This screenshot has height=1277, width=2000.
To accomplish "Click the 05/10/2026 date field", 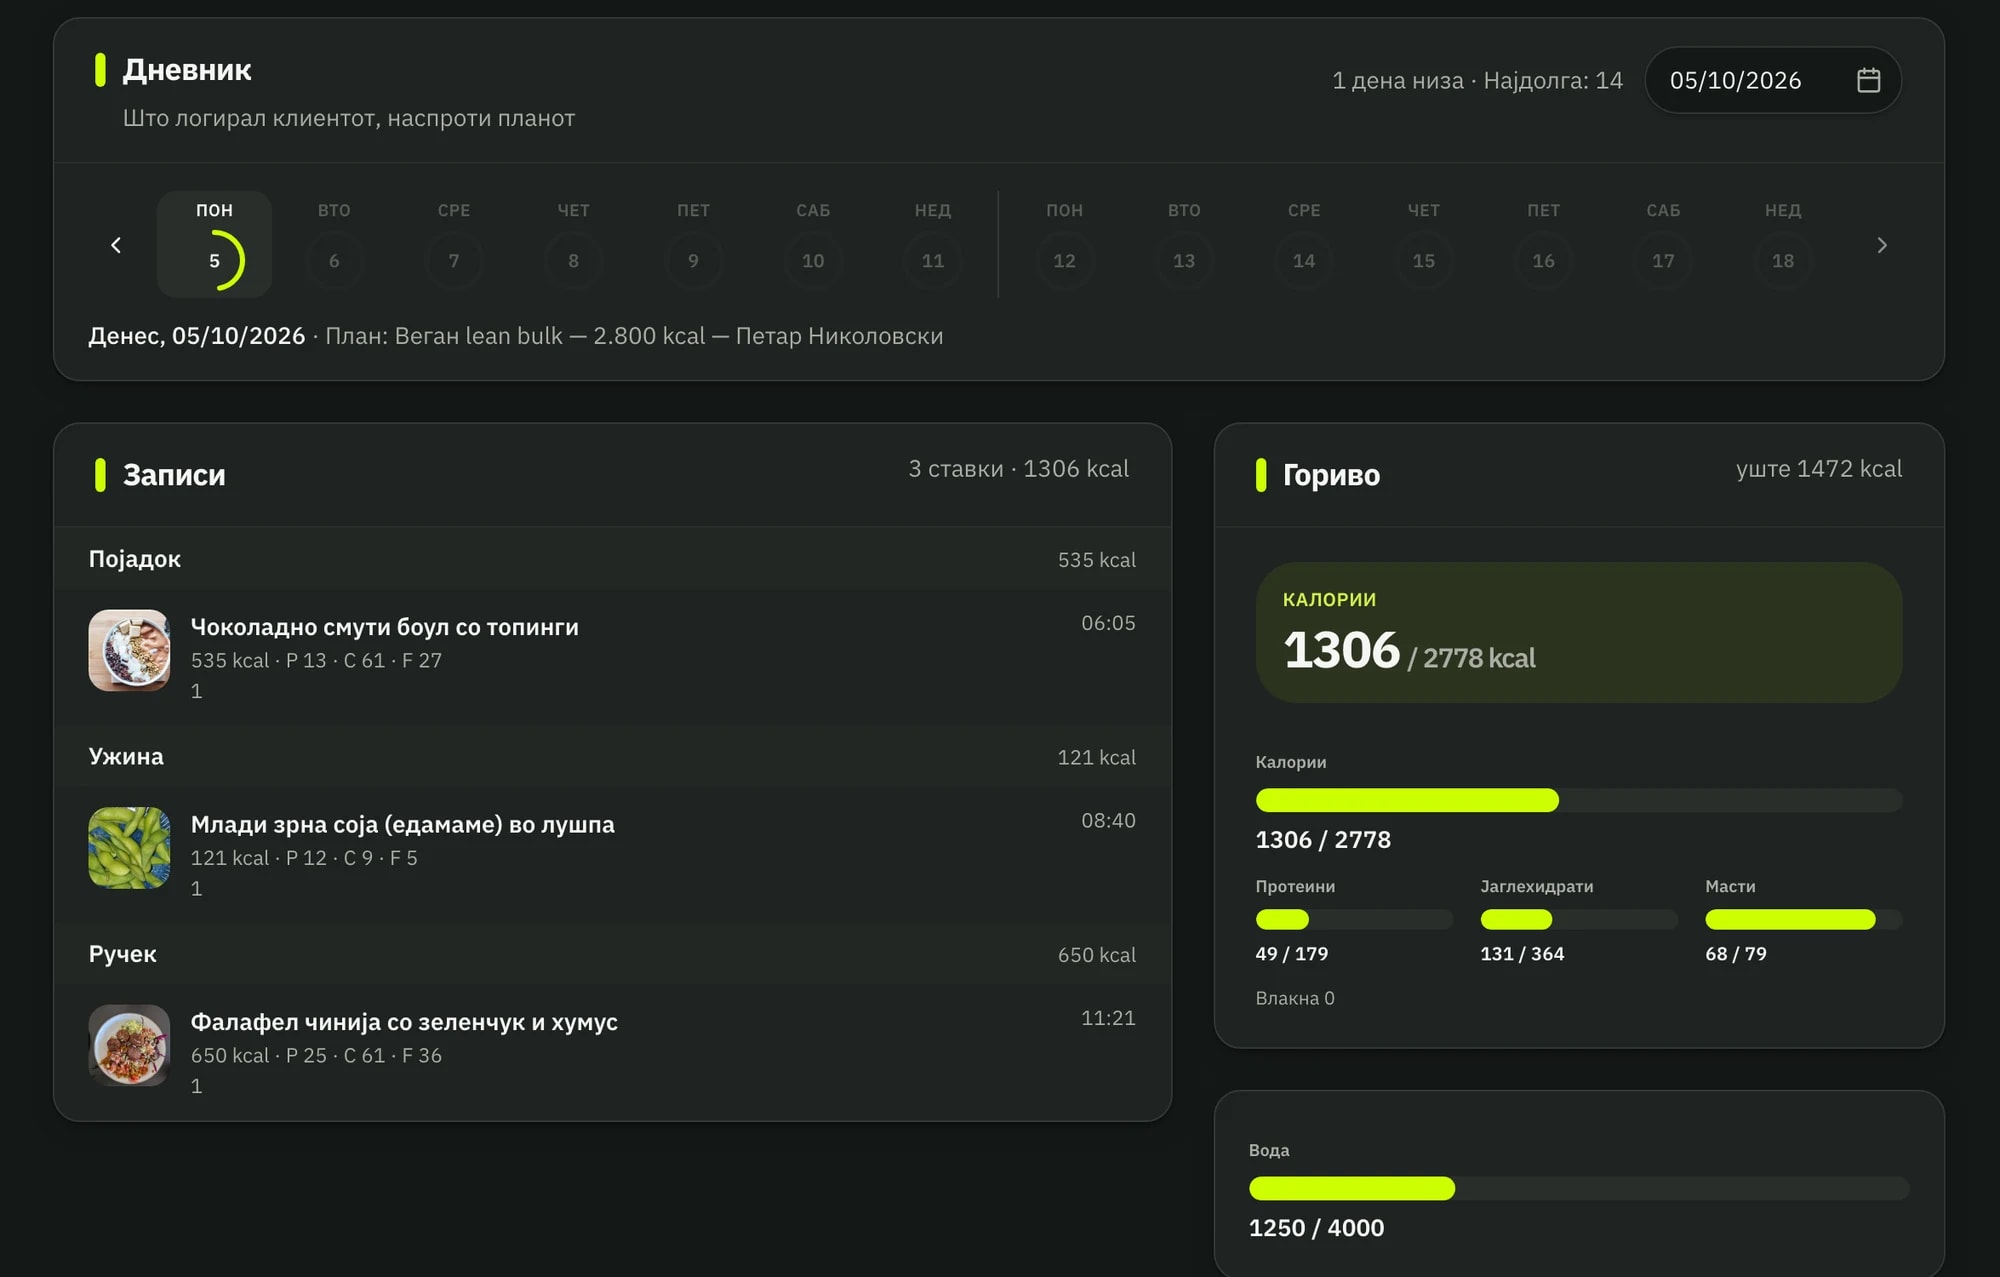I will click(1773, 80).
